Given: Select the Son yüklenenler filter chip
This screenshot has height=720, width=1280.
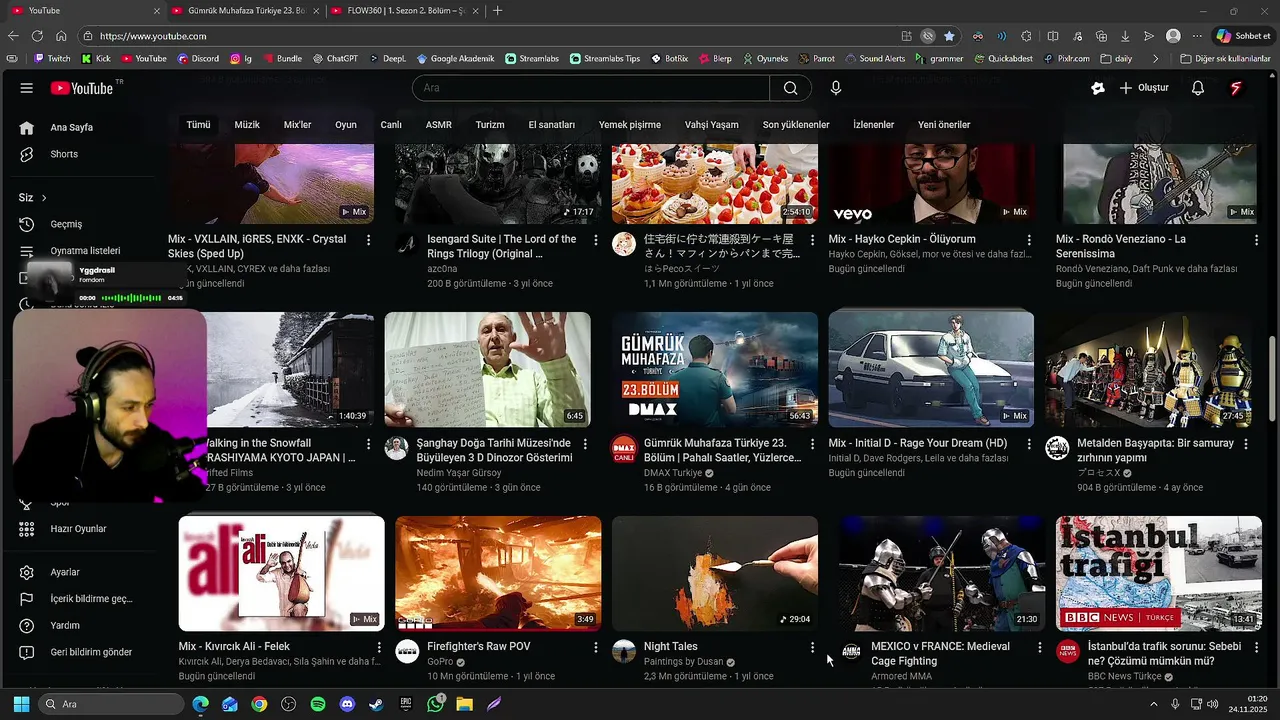Looking at the screenshot, I should [796, 125].
